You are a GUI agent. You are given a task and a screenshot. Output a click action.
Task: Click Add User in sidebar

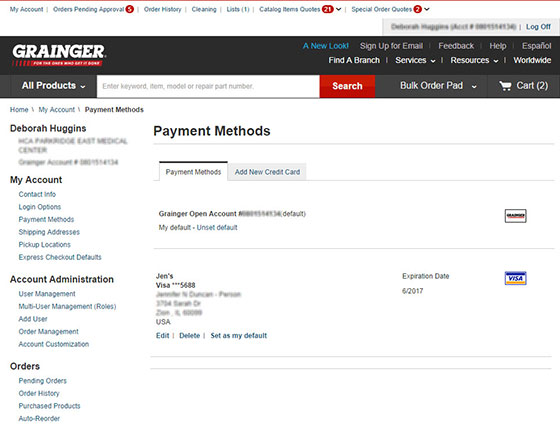coord(33,319)
